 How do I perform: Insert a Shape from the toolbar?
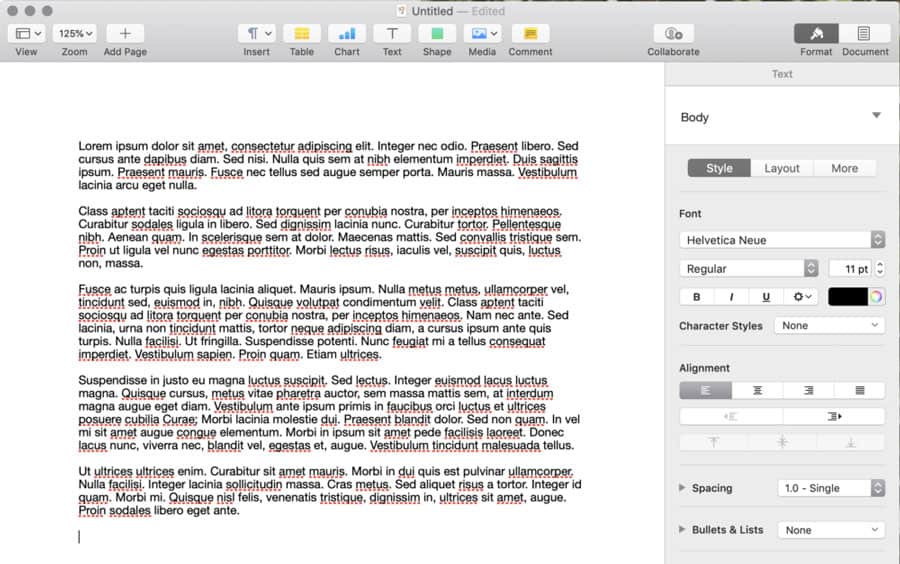click(437, 34)
